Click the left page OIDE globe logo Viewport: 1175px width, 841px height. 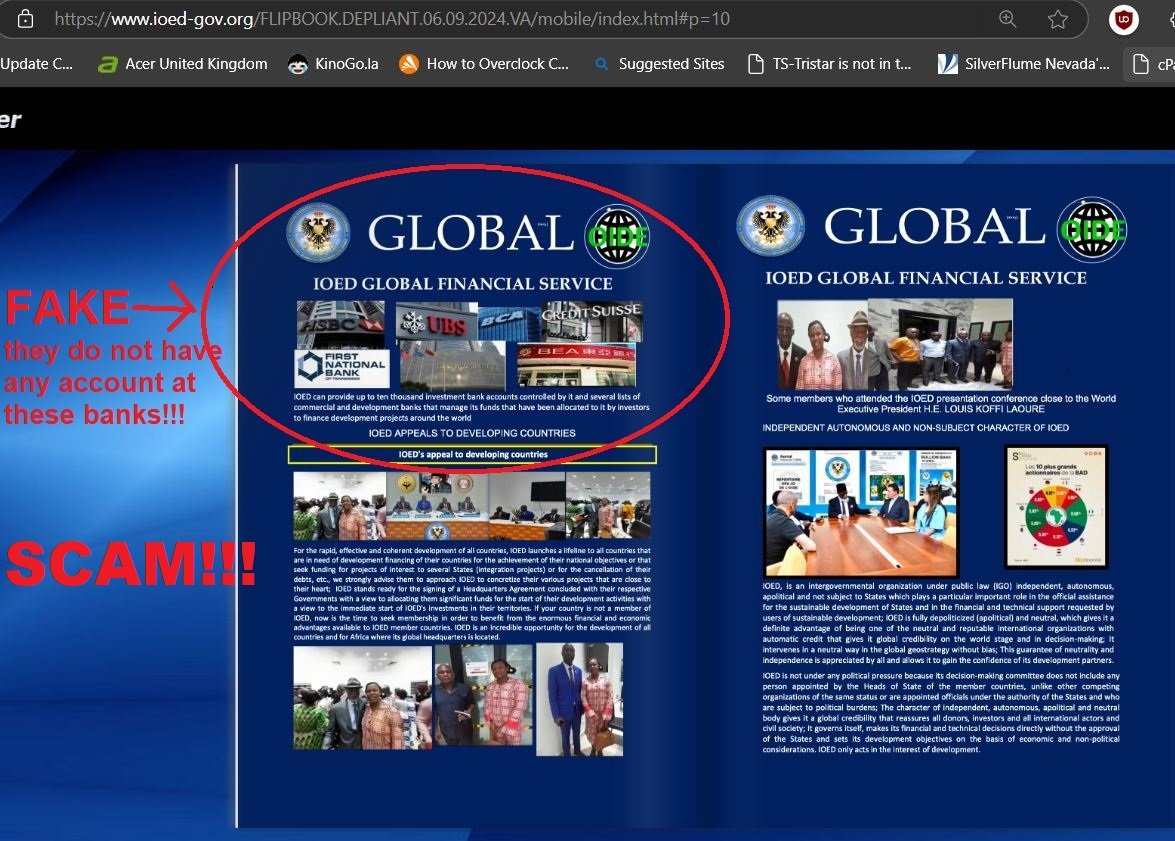(x=617, y=236)
